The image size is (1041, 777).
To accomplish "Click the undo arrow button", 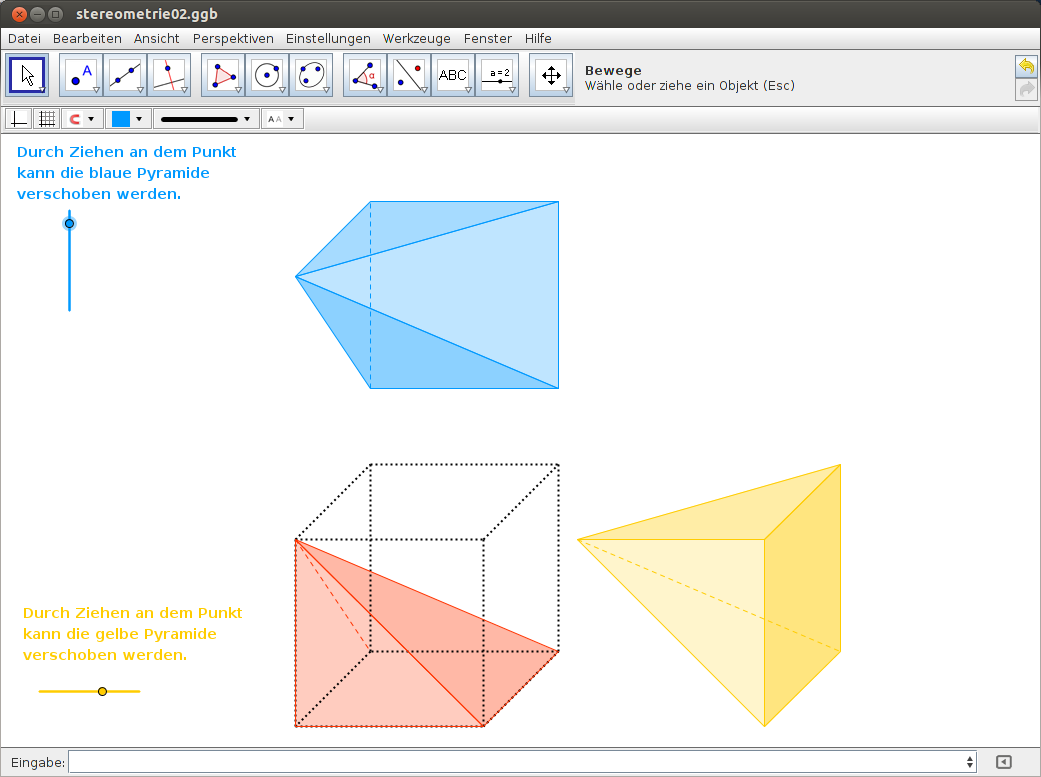I will point(1026,66).
